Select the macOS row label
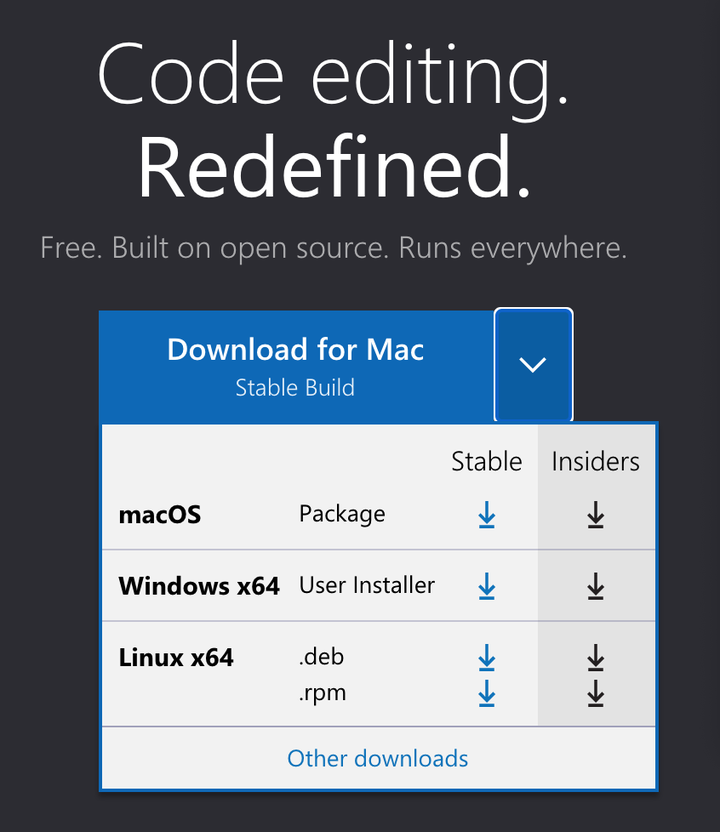The height and width of the screenshot is (832, 720). click(x=160, y=515)
